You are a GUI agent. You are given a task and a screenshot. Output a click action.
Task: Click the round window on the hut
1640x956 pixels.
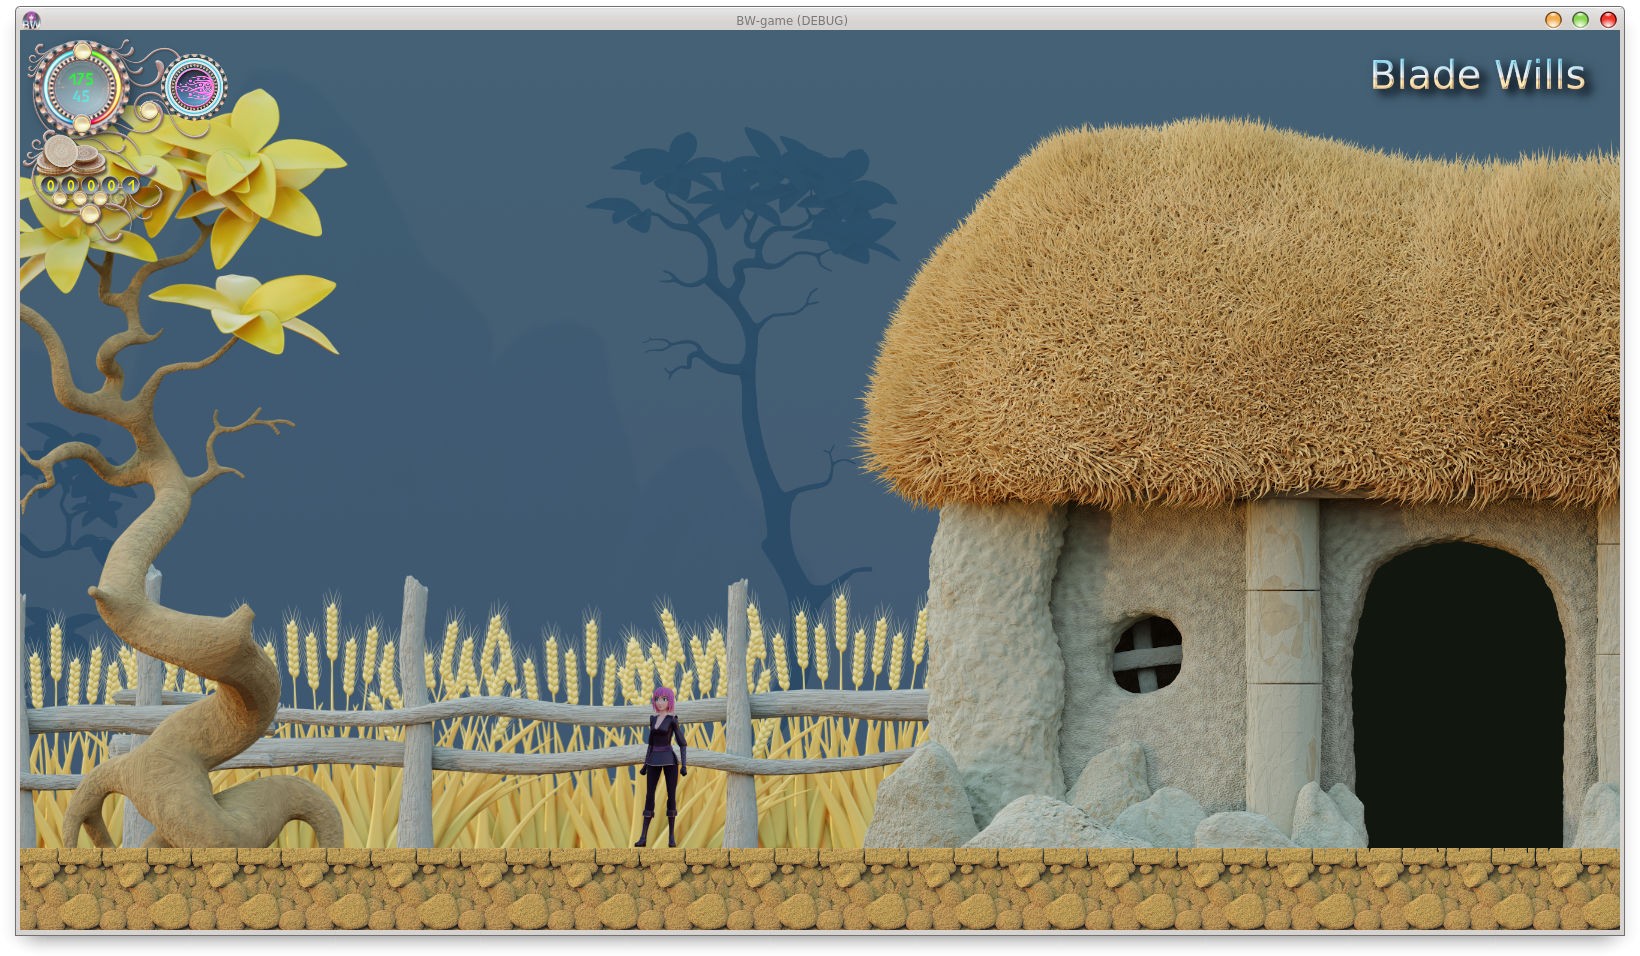coord(1148,654)
